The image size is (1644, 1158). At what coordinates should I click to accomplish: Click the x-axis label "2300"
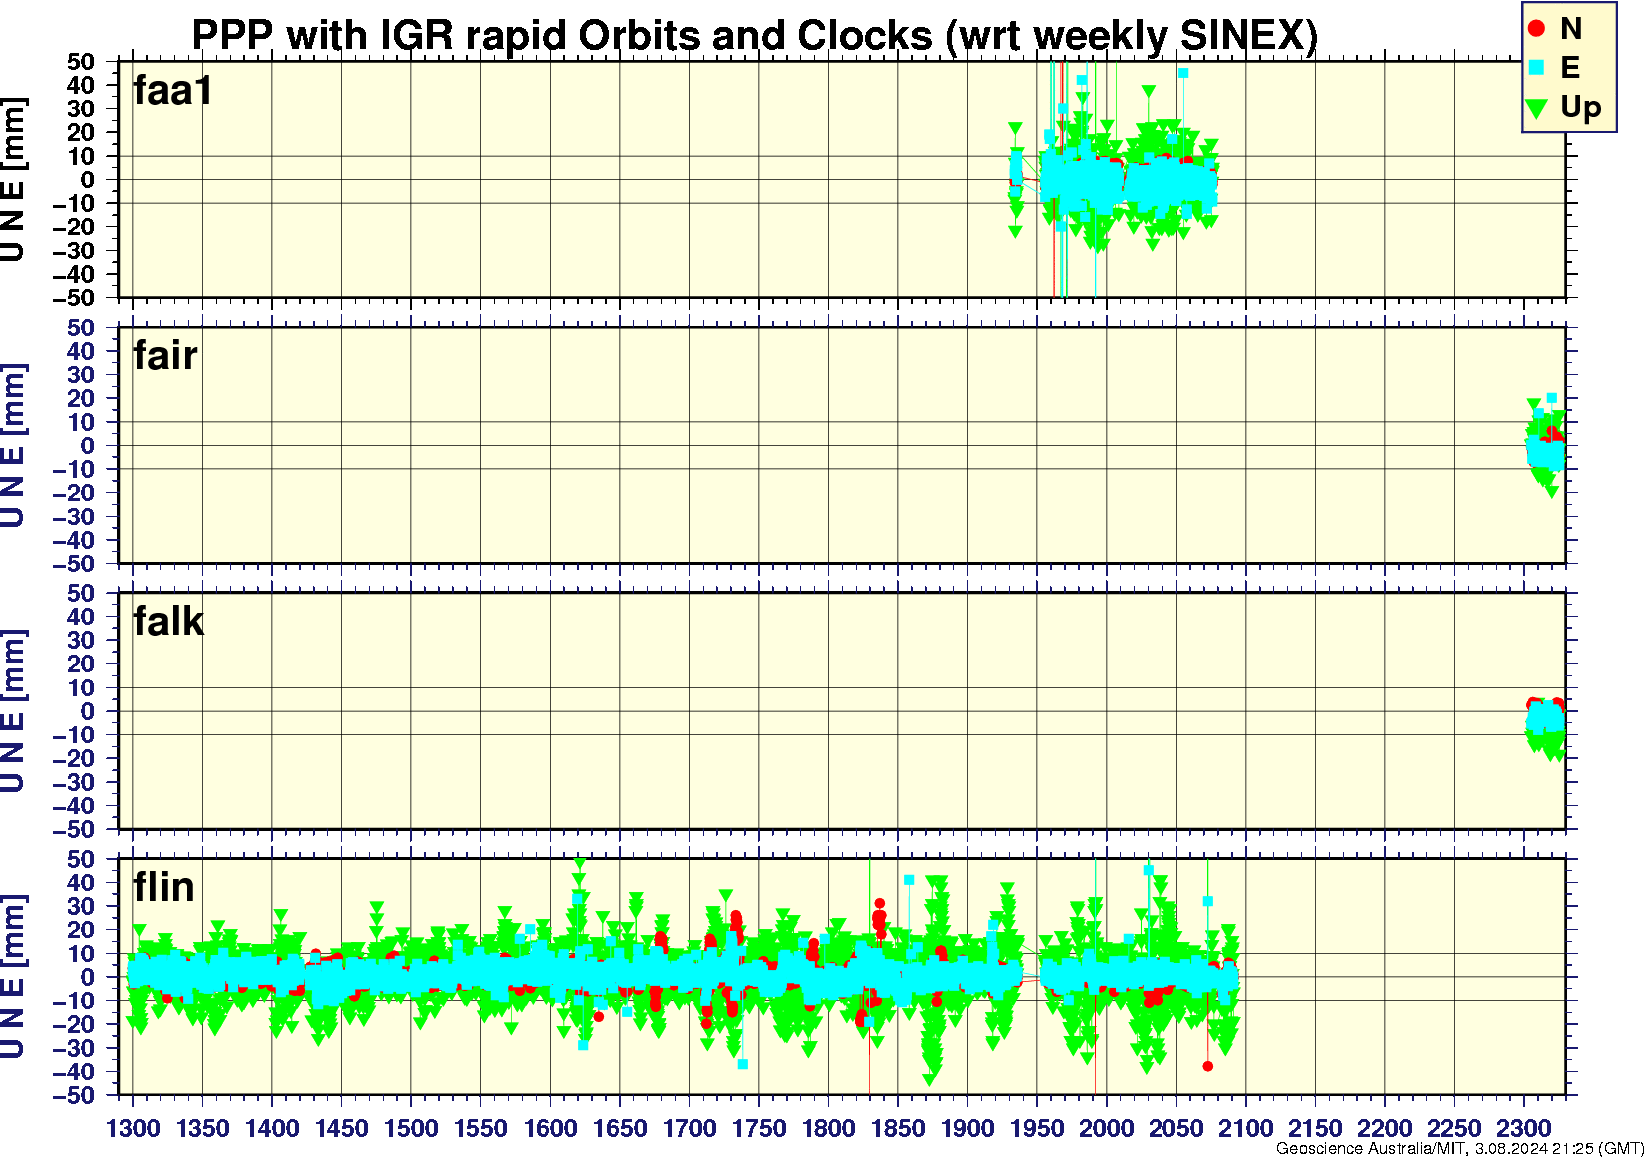[x=1523, y=1128]
